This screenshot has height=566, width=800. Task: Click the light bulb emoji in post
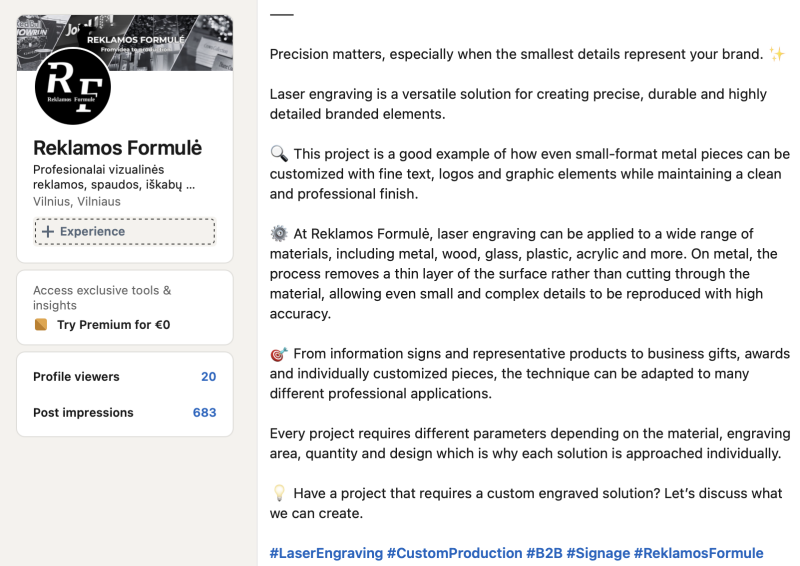point(279,493)
